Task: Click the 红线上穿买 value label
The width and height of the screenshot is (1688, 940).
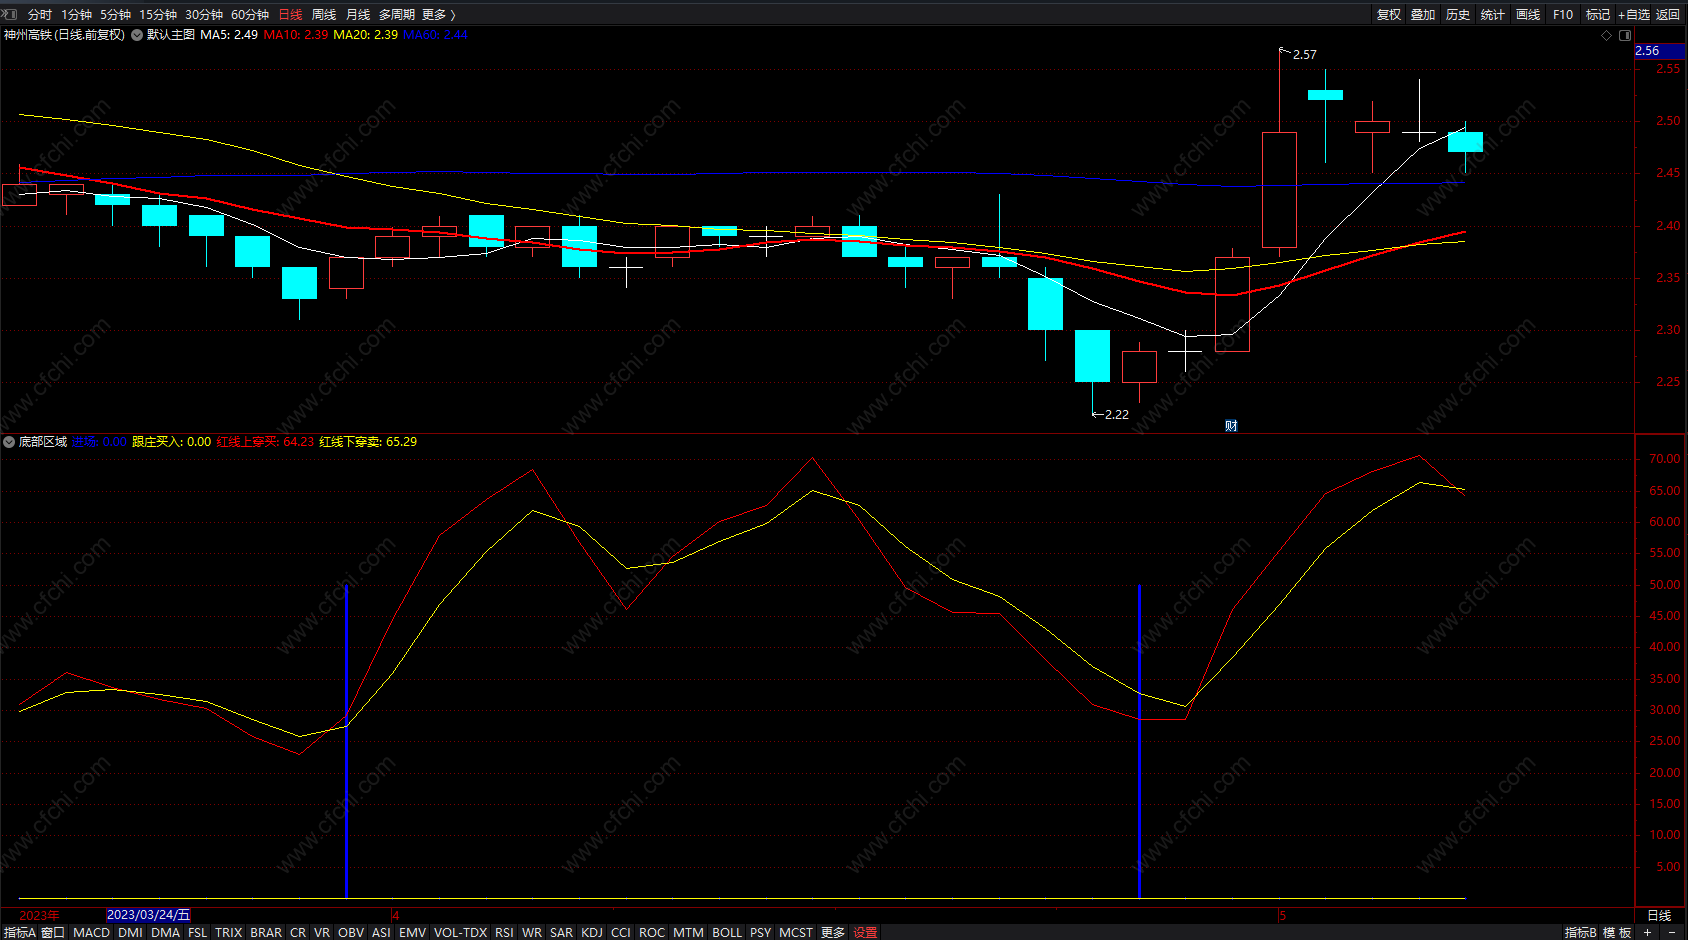Action: click(265, 442)
